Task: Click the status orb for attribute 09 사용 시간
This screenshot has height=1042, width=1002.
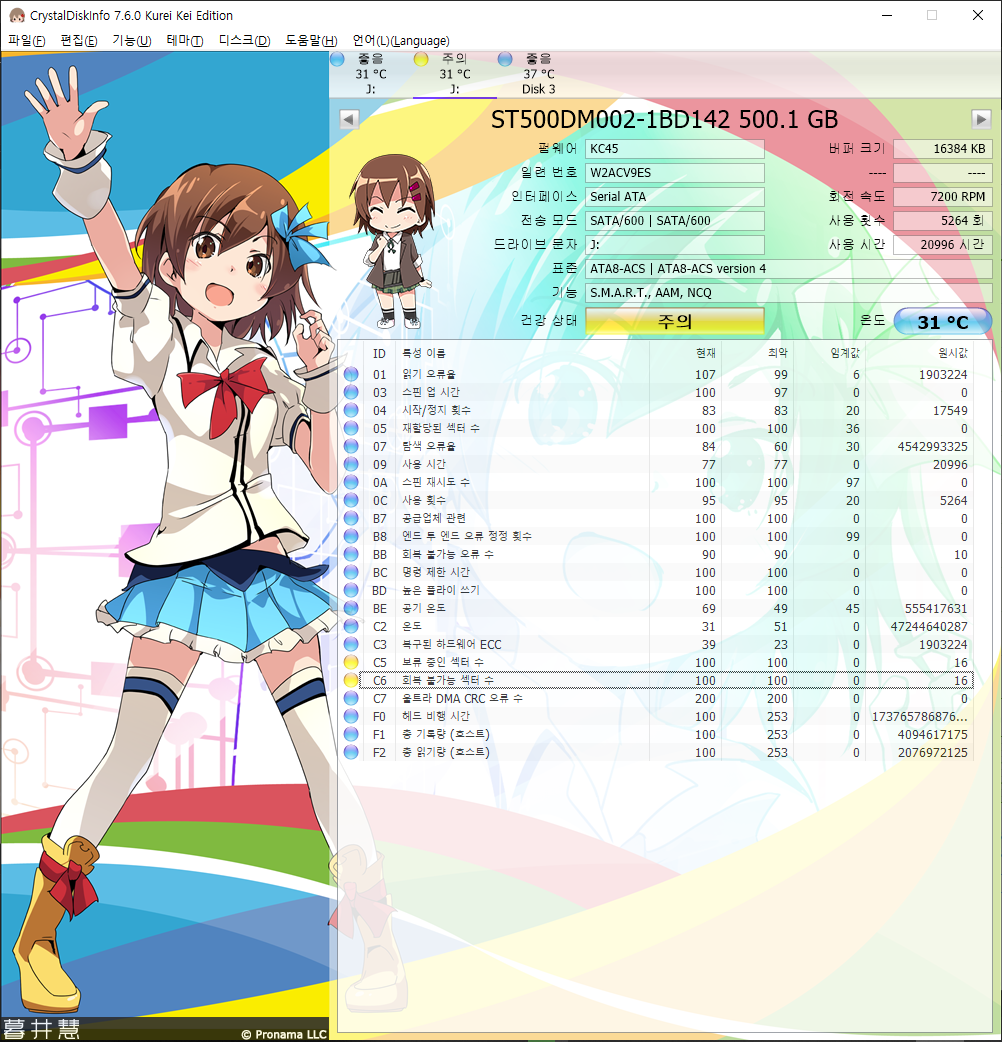Action: click(x=351, y=464)
